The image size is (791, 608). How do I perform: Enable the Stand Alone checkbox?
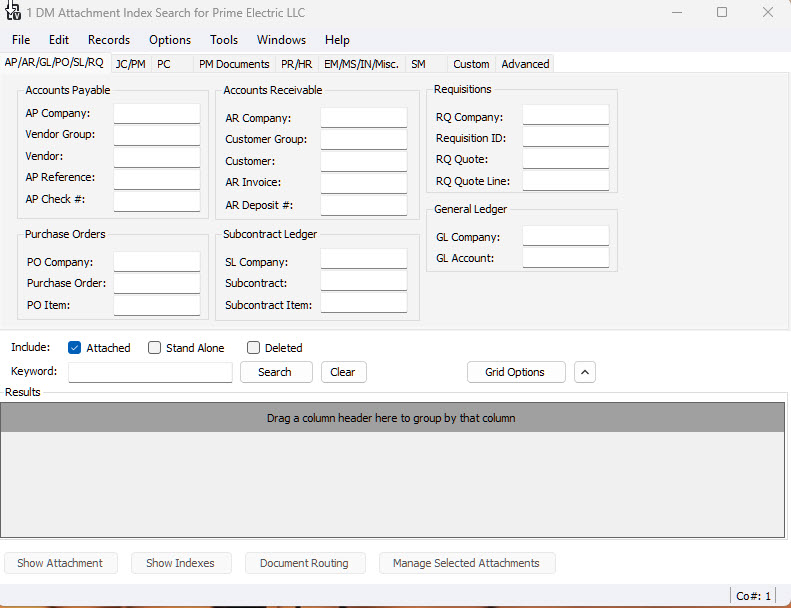point(154,348)
